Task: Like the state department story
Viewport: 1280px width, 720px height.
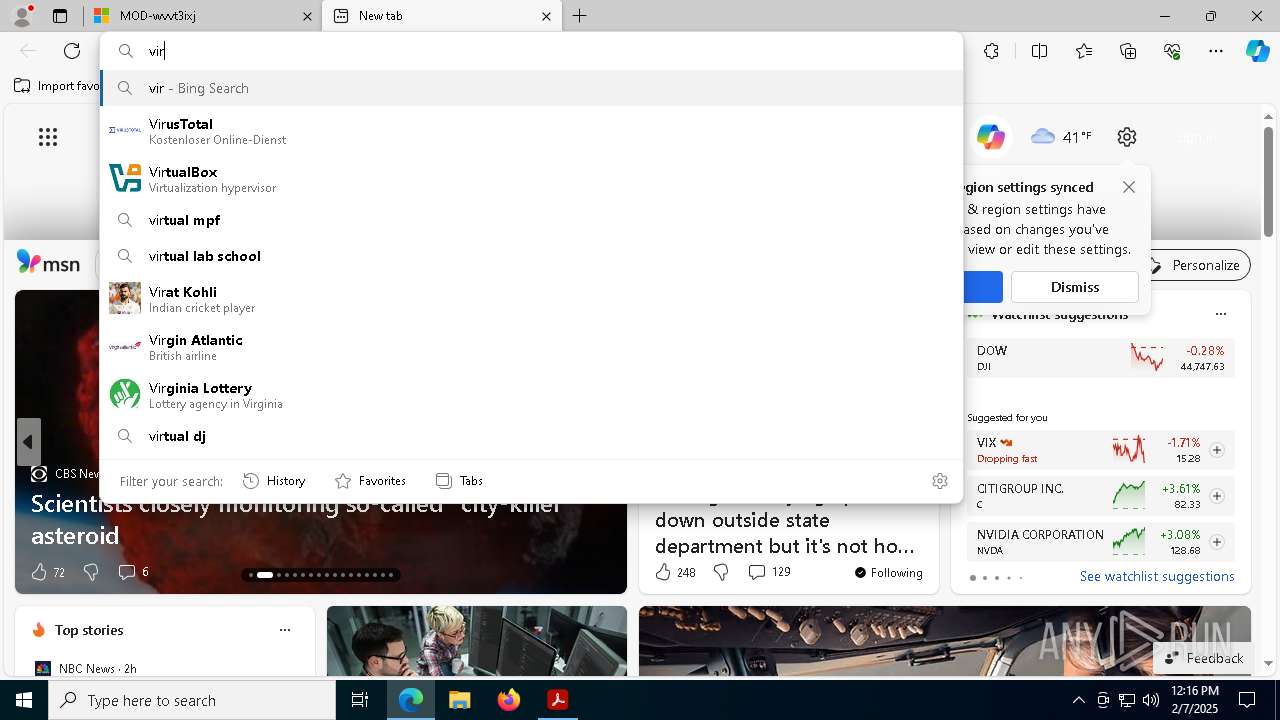Action: click(675, 572)
